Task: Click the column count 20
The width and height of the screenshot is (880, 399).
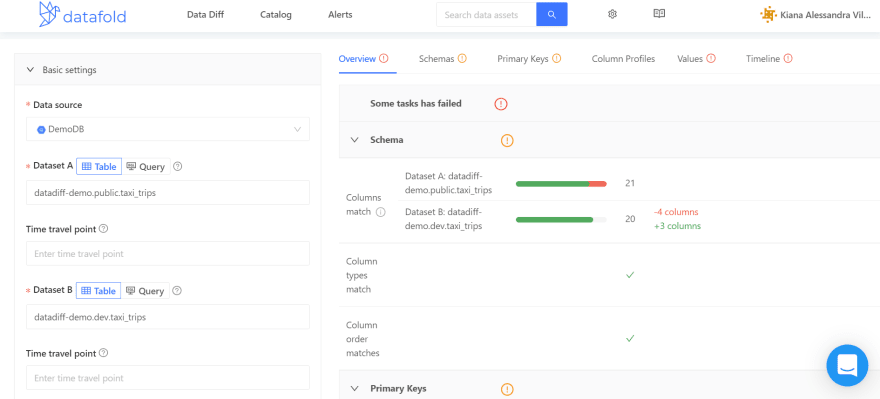Action: click(630, 219)
